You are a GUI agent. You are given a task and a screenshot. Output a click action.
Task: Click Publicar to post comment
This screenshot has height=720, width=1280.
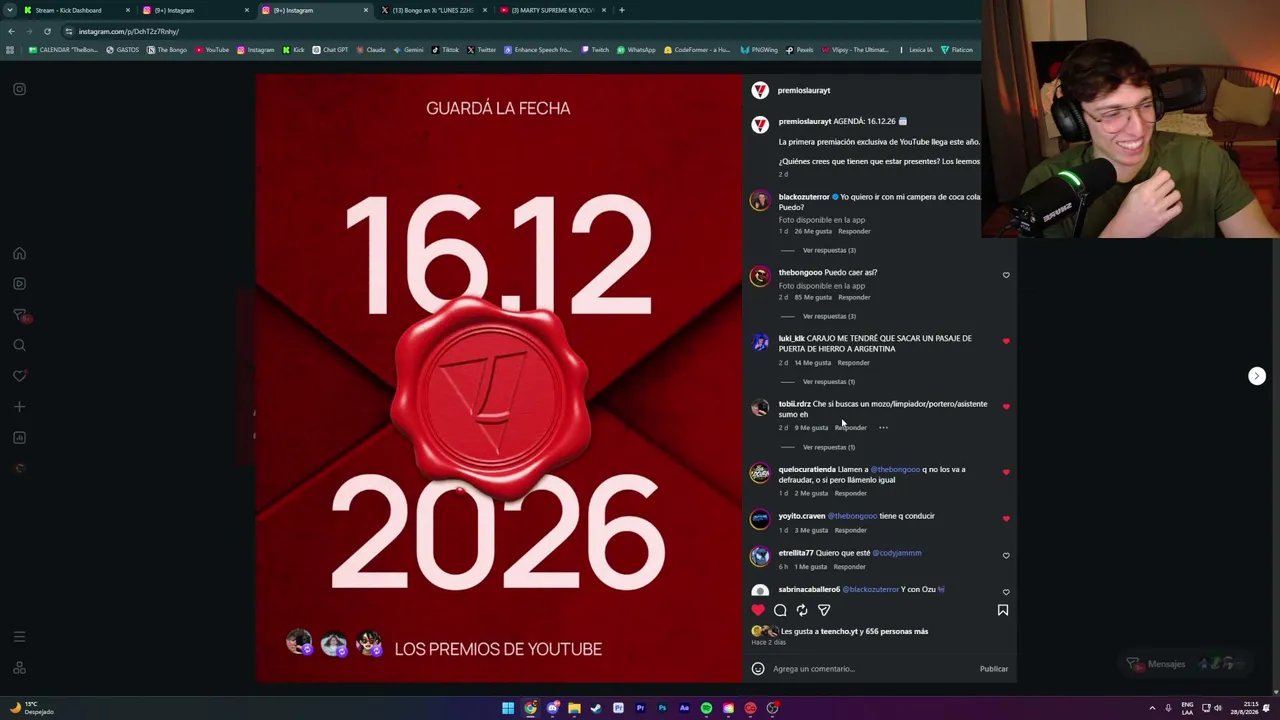point(994,669)
